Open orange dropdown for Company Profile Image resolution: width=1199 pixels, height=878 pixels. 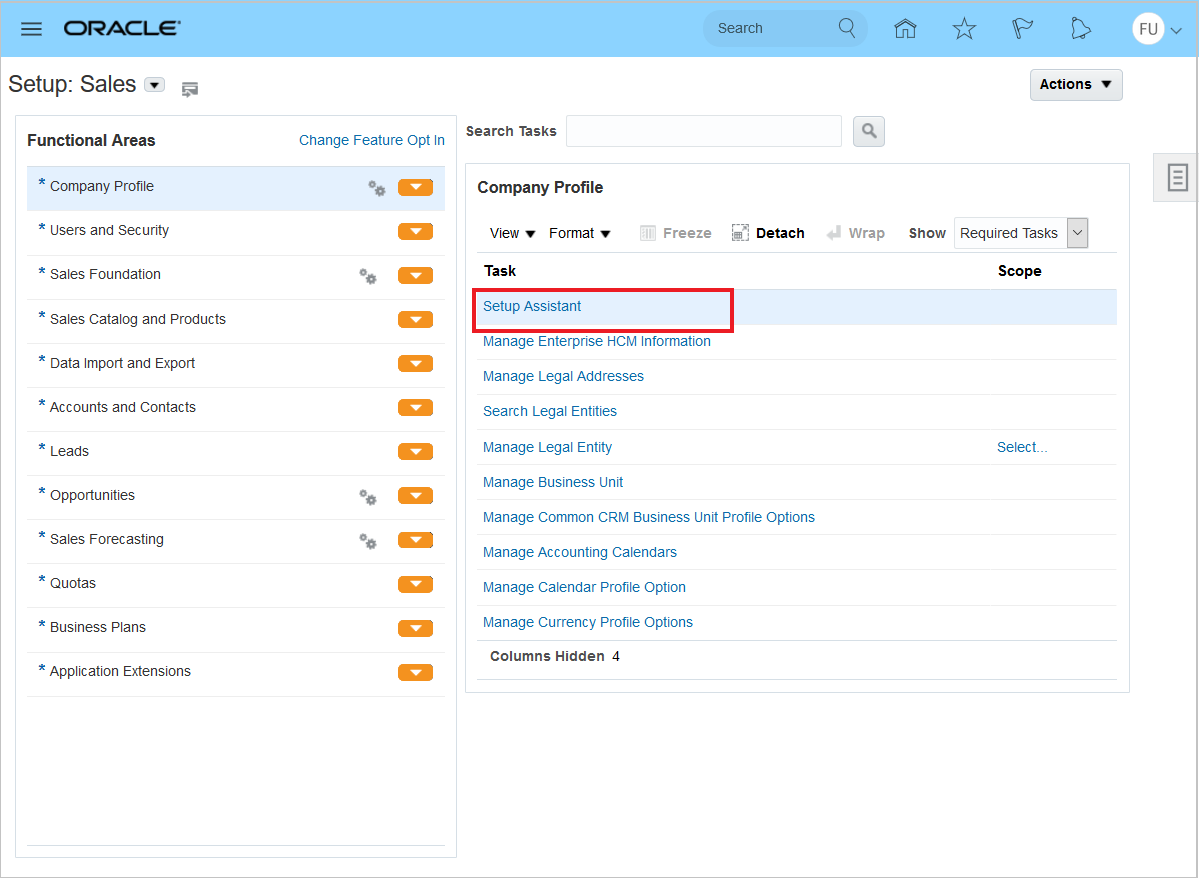pos(415,187)
